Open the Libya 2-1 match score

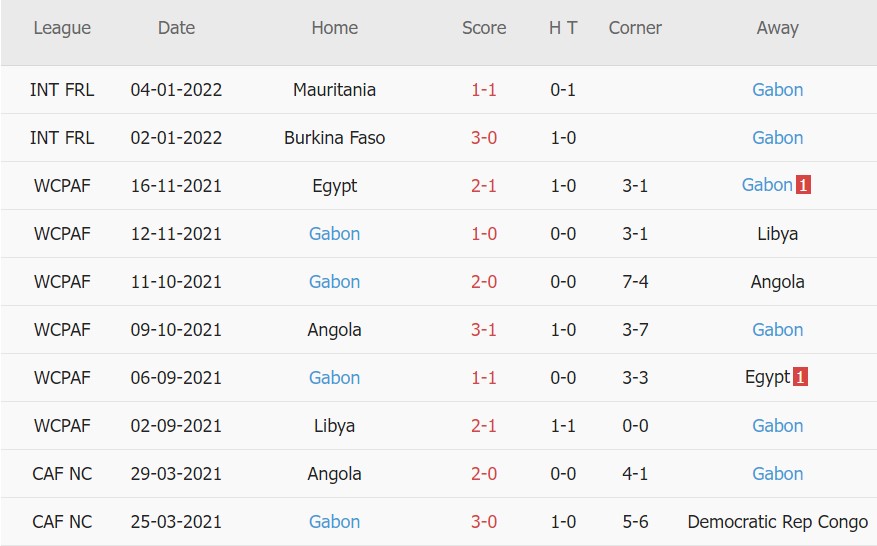[484, 426]
